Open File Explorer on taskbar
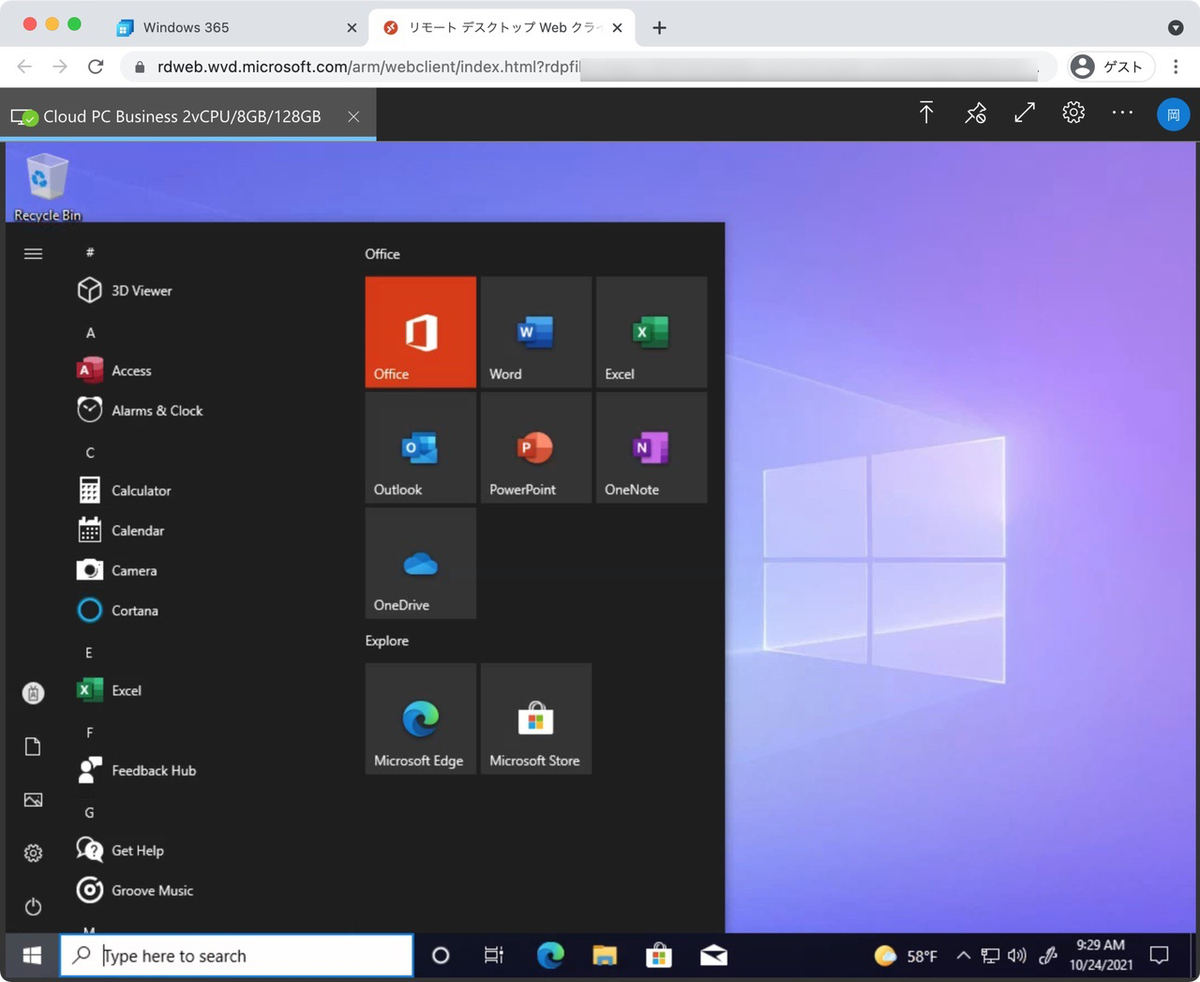The image size is (1200, 982). [604, 956]
